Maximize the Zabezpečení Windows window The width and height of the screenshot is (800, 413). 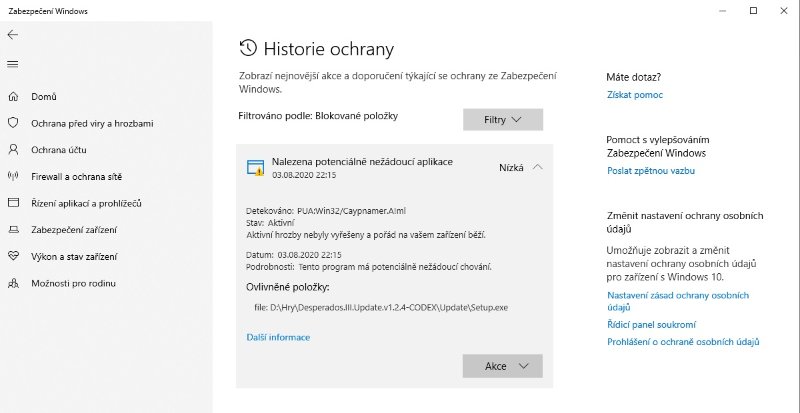pos(753,11)
